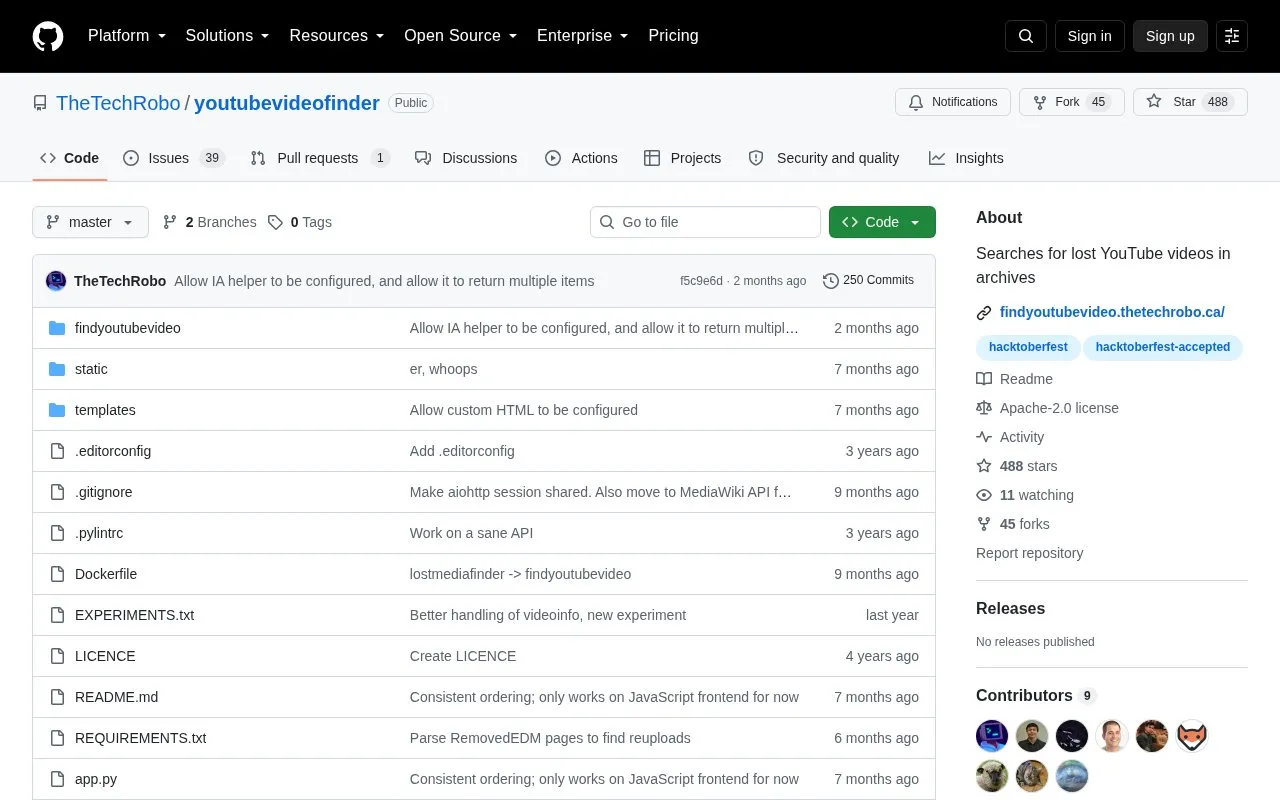Open the README.md file
The height and width of the screenshot is (800, 1280).
pos(116,697)
